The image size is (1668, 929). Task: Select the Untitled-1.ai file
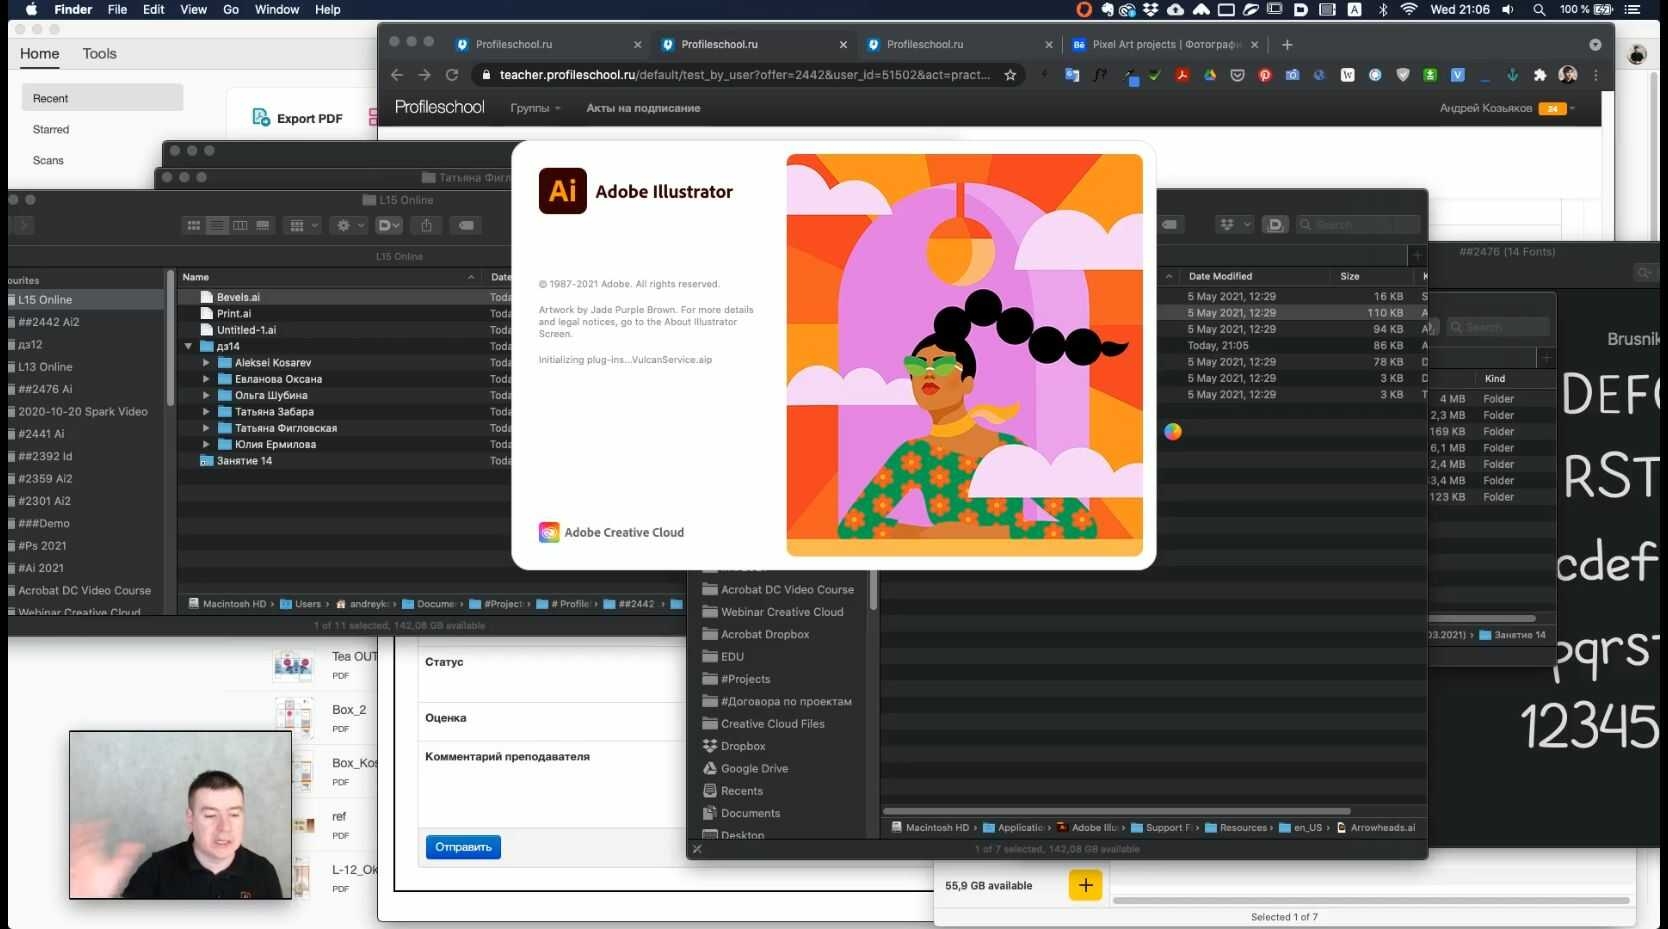pos(246,330)
